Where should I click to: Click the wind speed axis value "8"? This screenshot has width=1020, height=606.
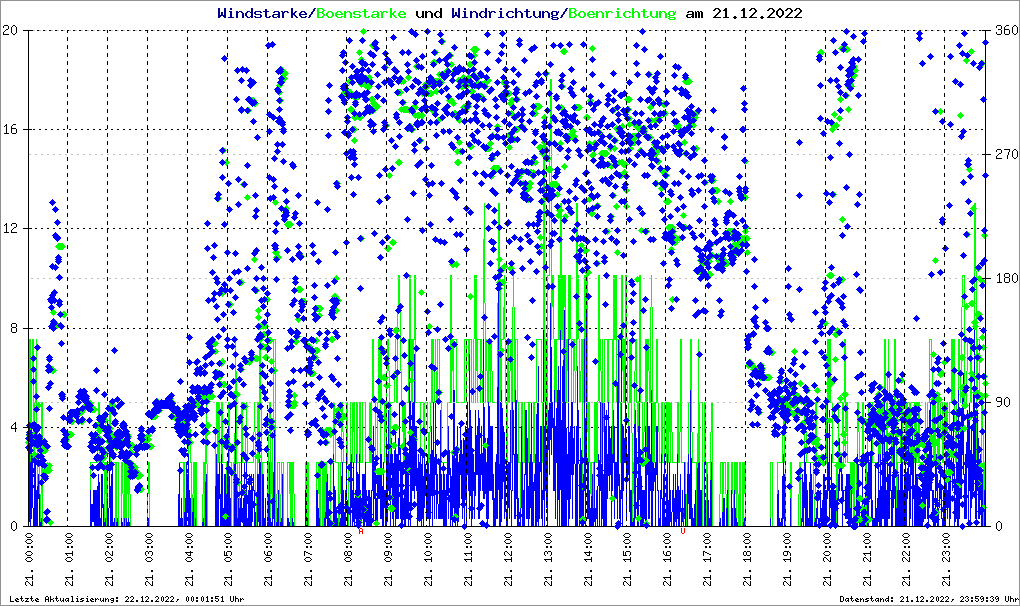(14, 328)
